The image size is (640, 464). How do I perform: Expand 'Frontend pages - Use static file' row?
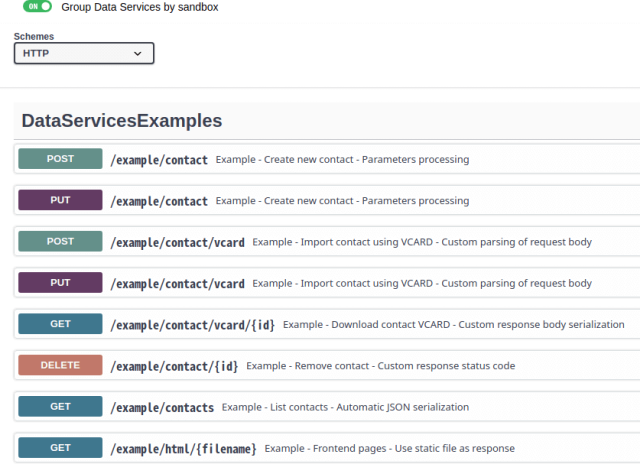coord(390,449)
